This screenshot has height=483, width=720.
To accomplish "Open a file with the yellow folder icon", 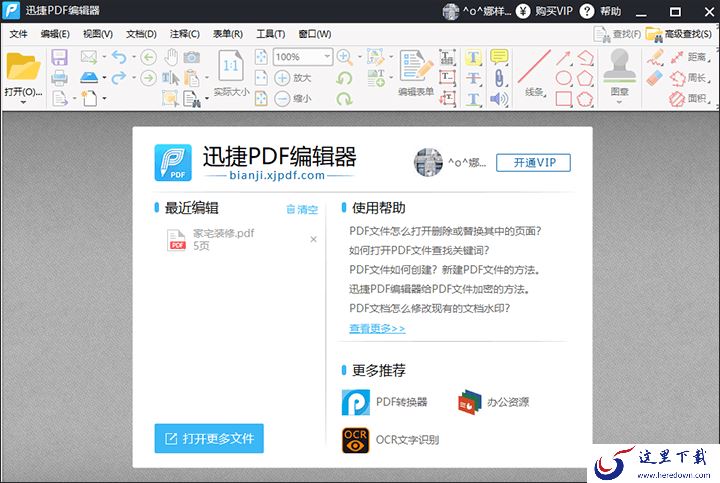I will click(x=23, y=67).
